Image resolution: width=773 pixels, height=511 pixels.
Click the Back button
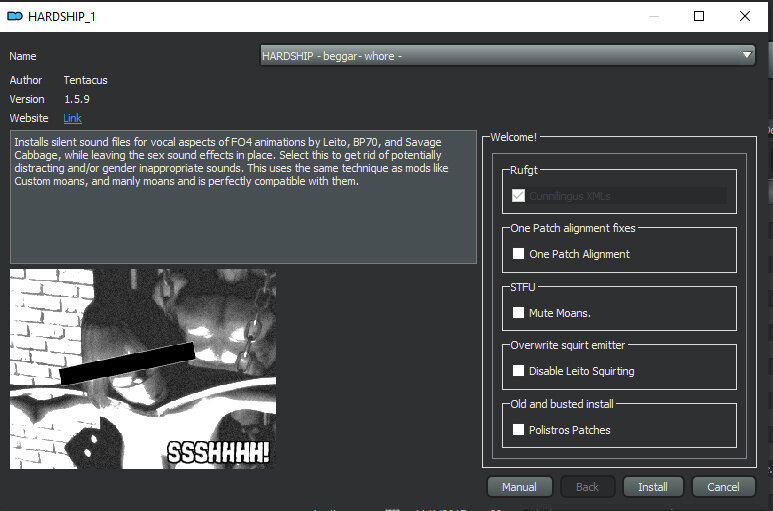point(587,487)
